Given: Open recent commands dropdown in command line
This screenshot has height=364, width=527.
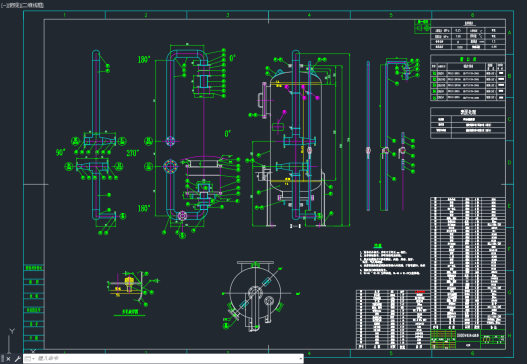Looking at the screenshot, I should click(30, 359).
